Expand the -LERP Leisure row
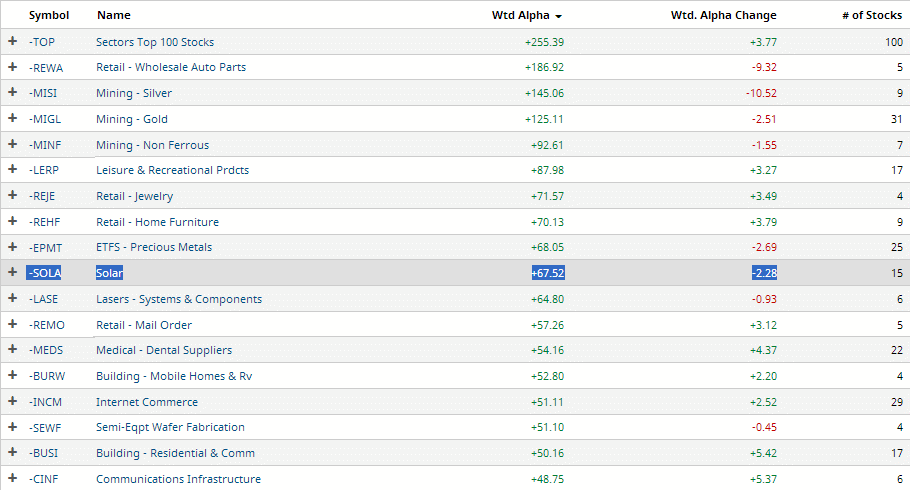The height and width of the screenshot is (490, 910). (12, 170)
